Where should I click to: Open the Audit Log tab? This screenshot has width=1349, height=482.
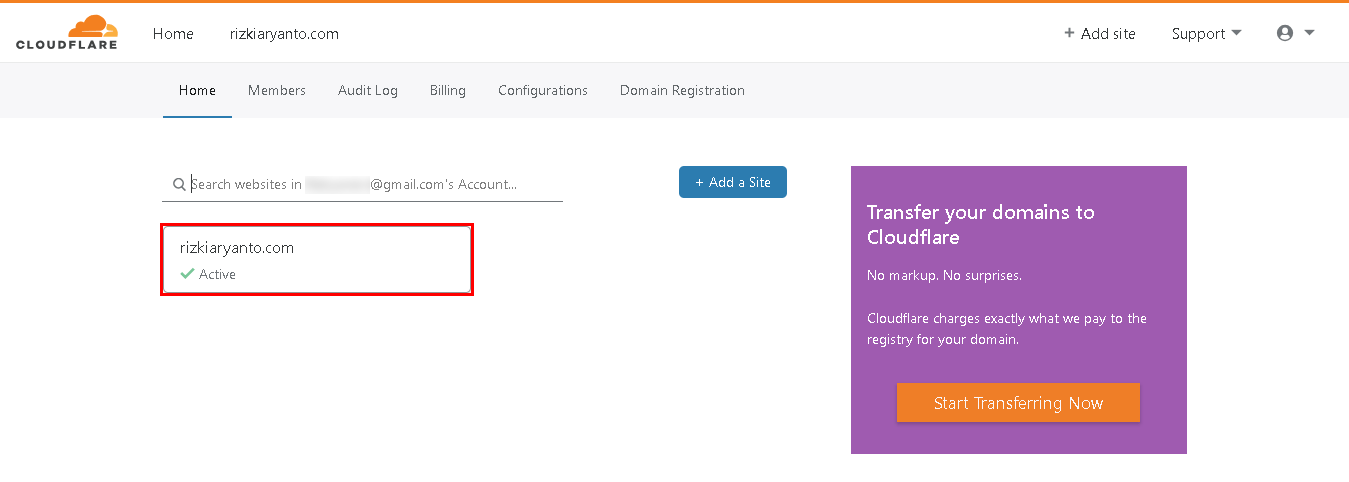(368, 90)
